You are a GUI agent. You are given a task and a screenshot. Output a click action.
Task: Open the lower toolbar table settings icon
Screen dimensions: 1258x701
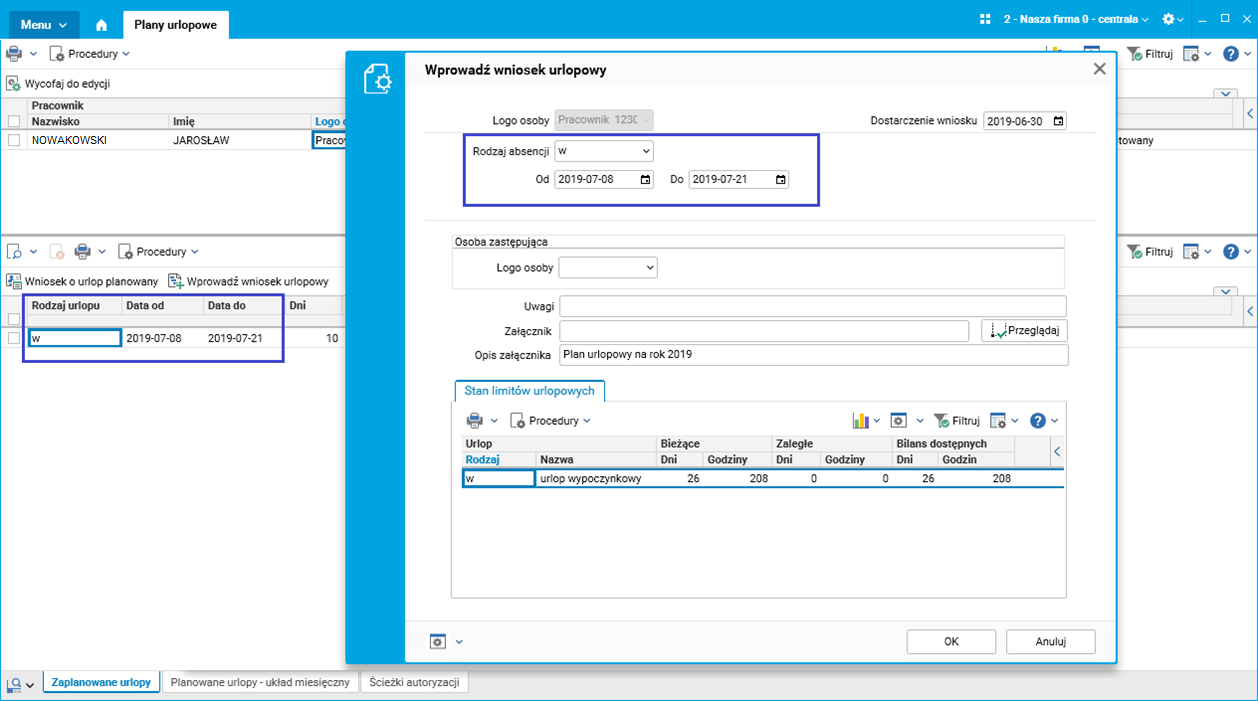click(1191, 252)
